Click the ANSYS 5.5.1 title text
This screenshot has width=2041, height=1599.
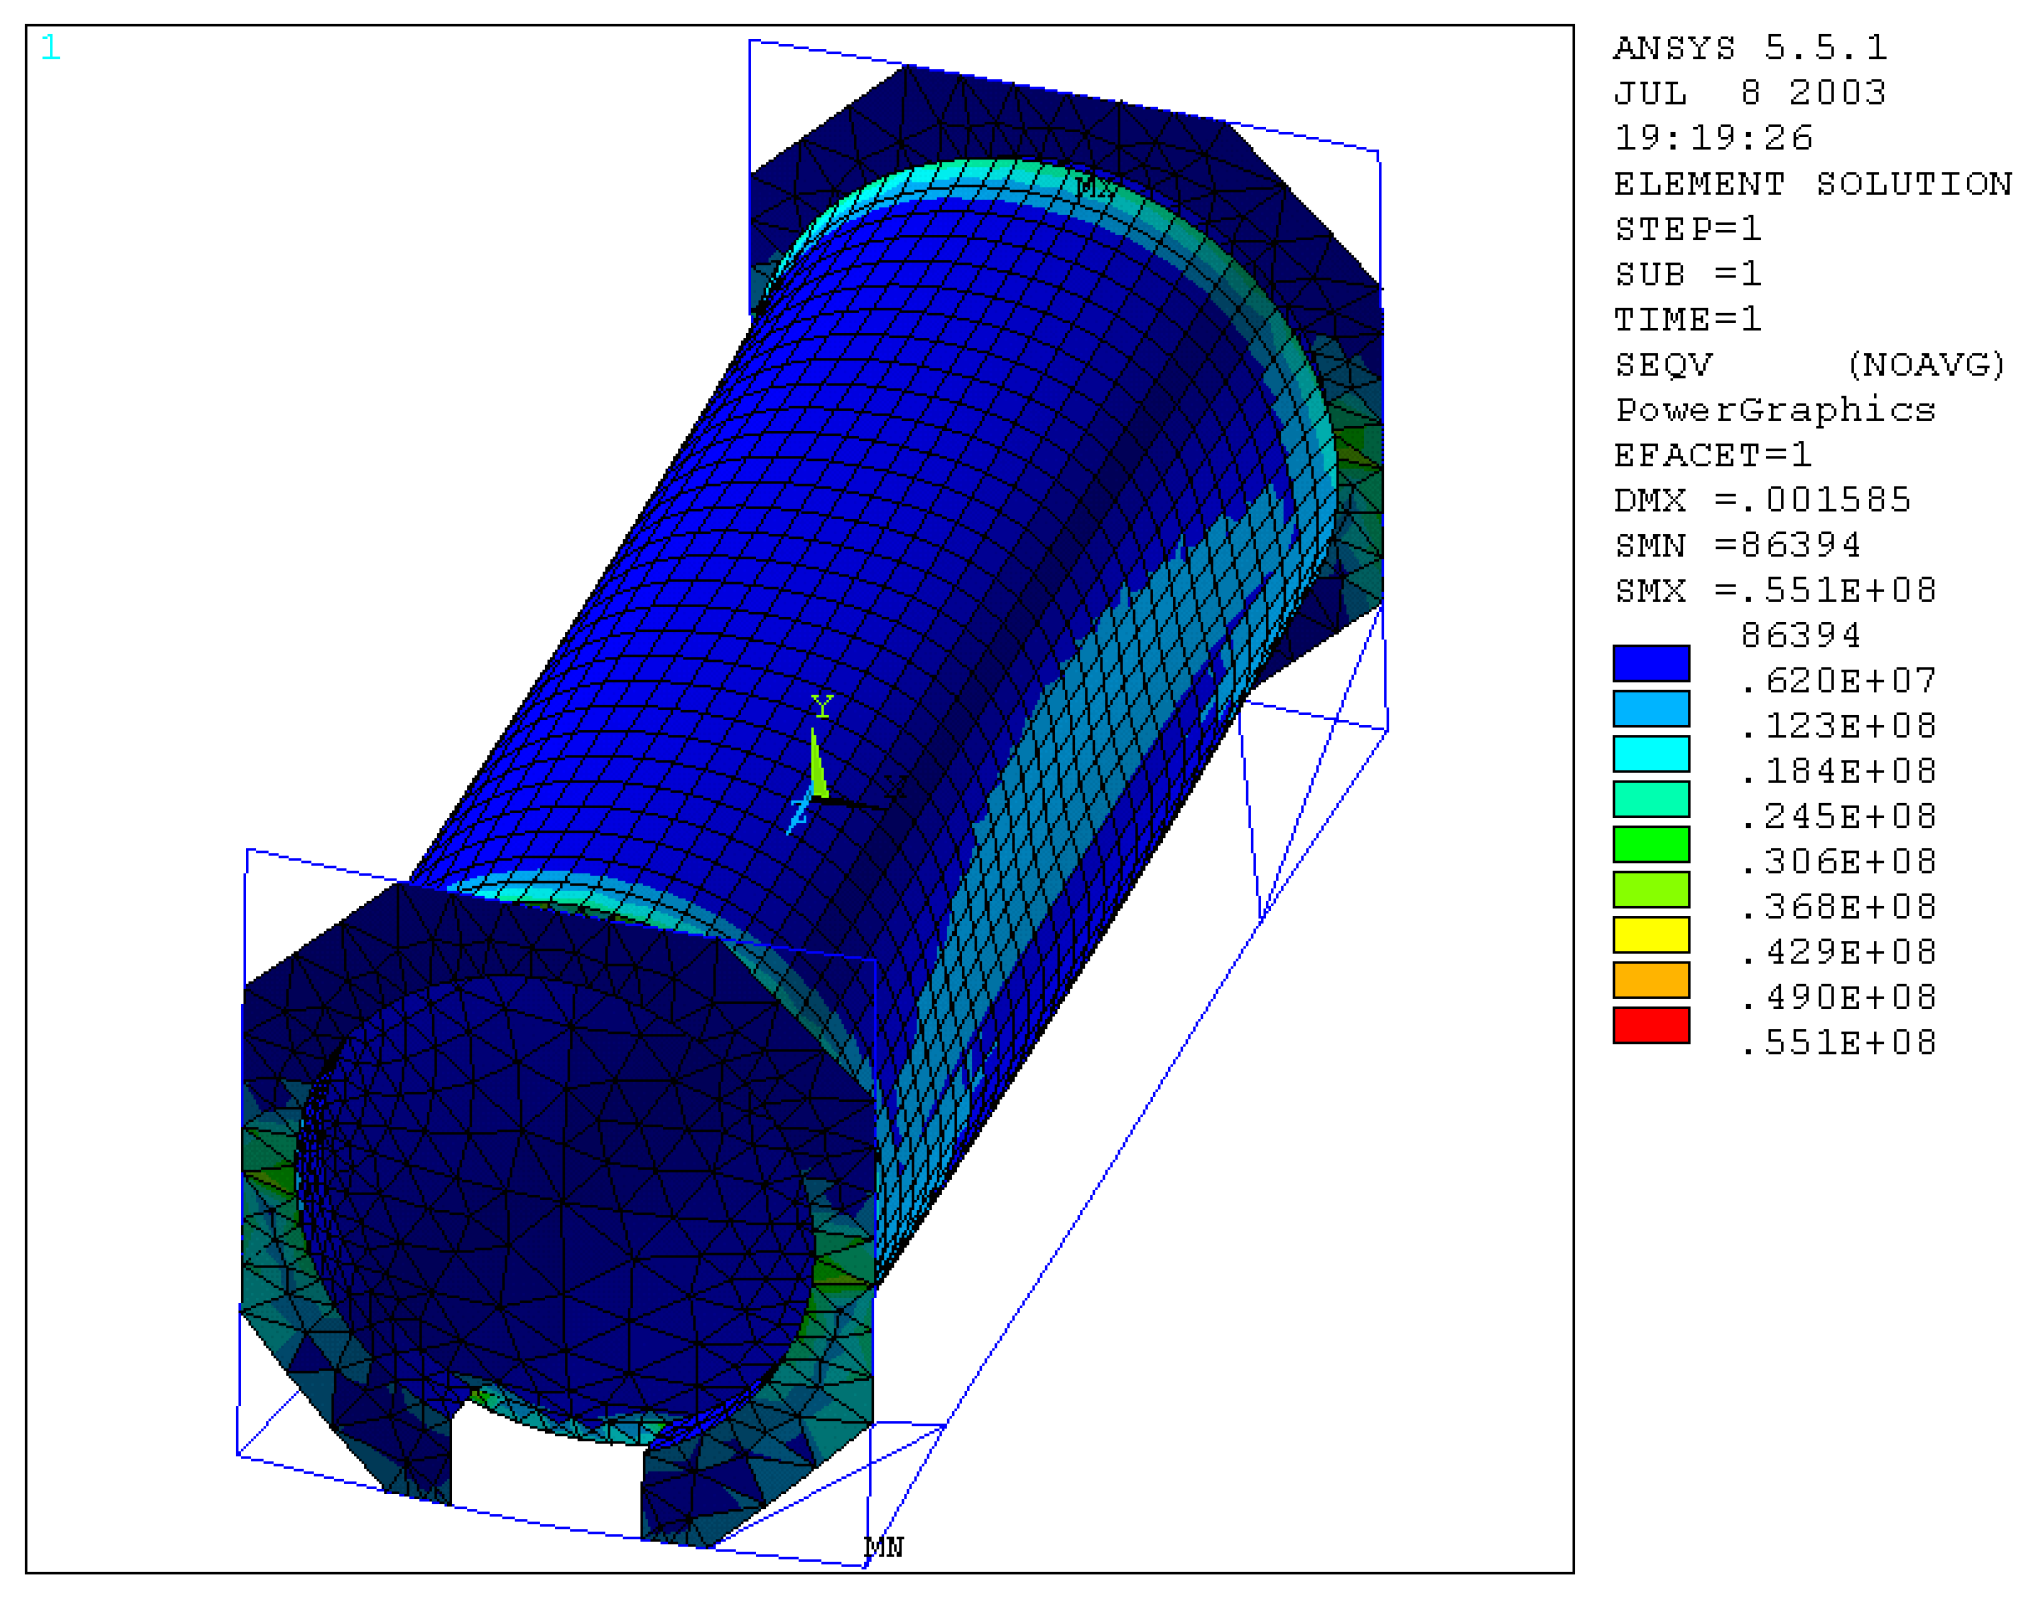pos(1750,48)
